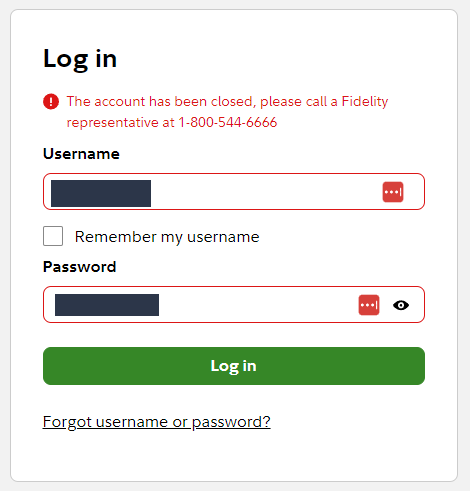Click 'representative at' text in the error message
Viewport: 470px width, 491px height.
click(121, 123)
